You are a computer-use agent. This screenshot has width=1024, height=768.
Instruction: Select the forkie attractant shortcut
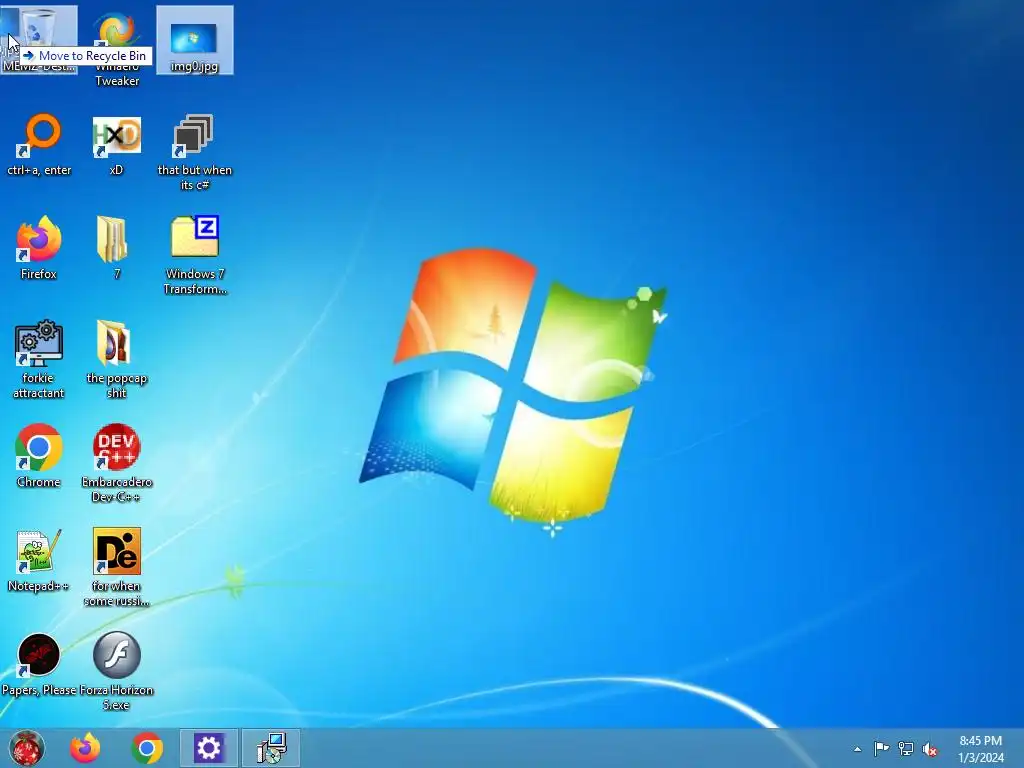[x=39, y=343]
